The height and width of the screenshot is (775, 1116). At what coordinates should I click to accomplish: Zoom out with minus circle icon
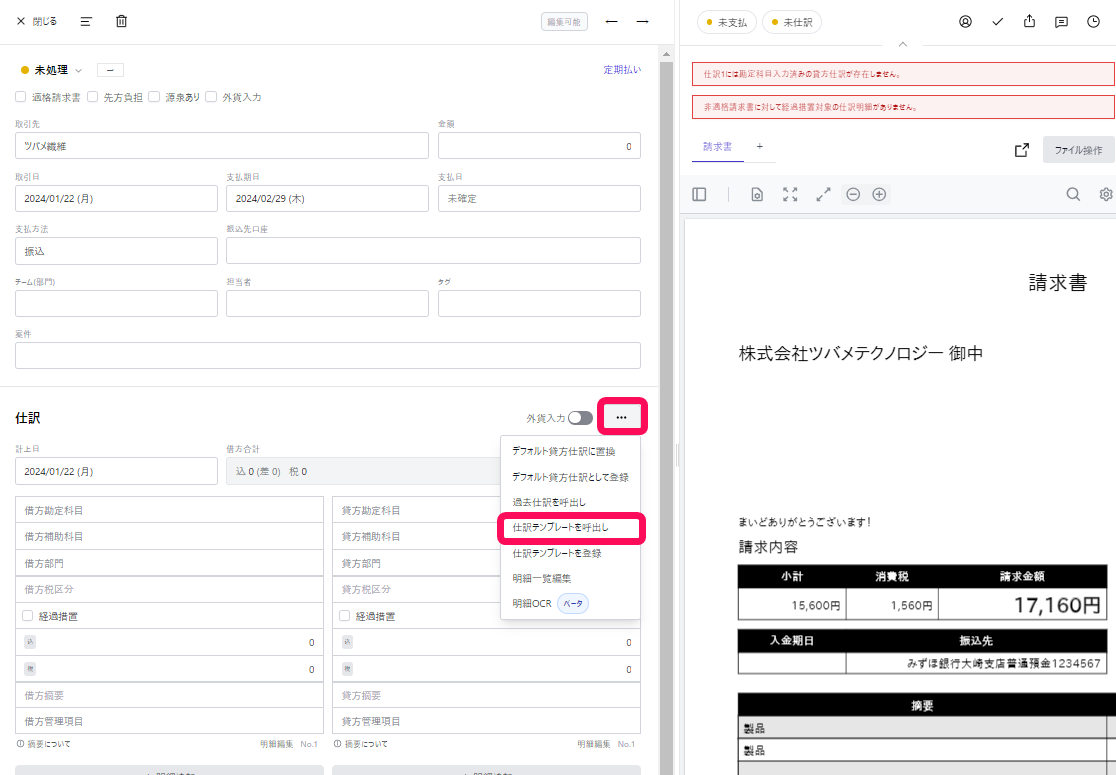pyautogui.click(x=853, y=194)
